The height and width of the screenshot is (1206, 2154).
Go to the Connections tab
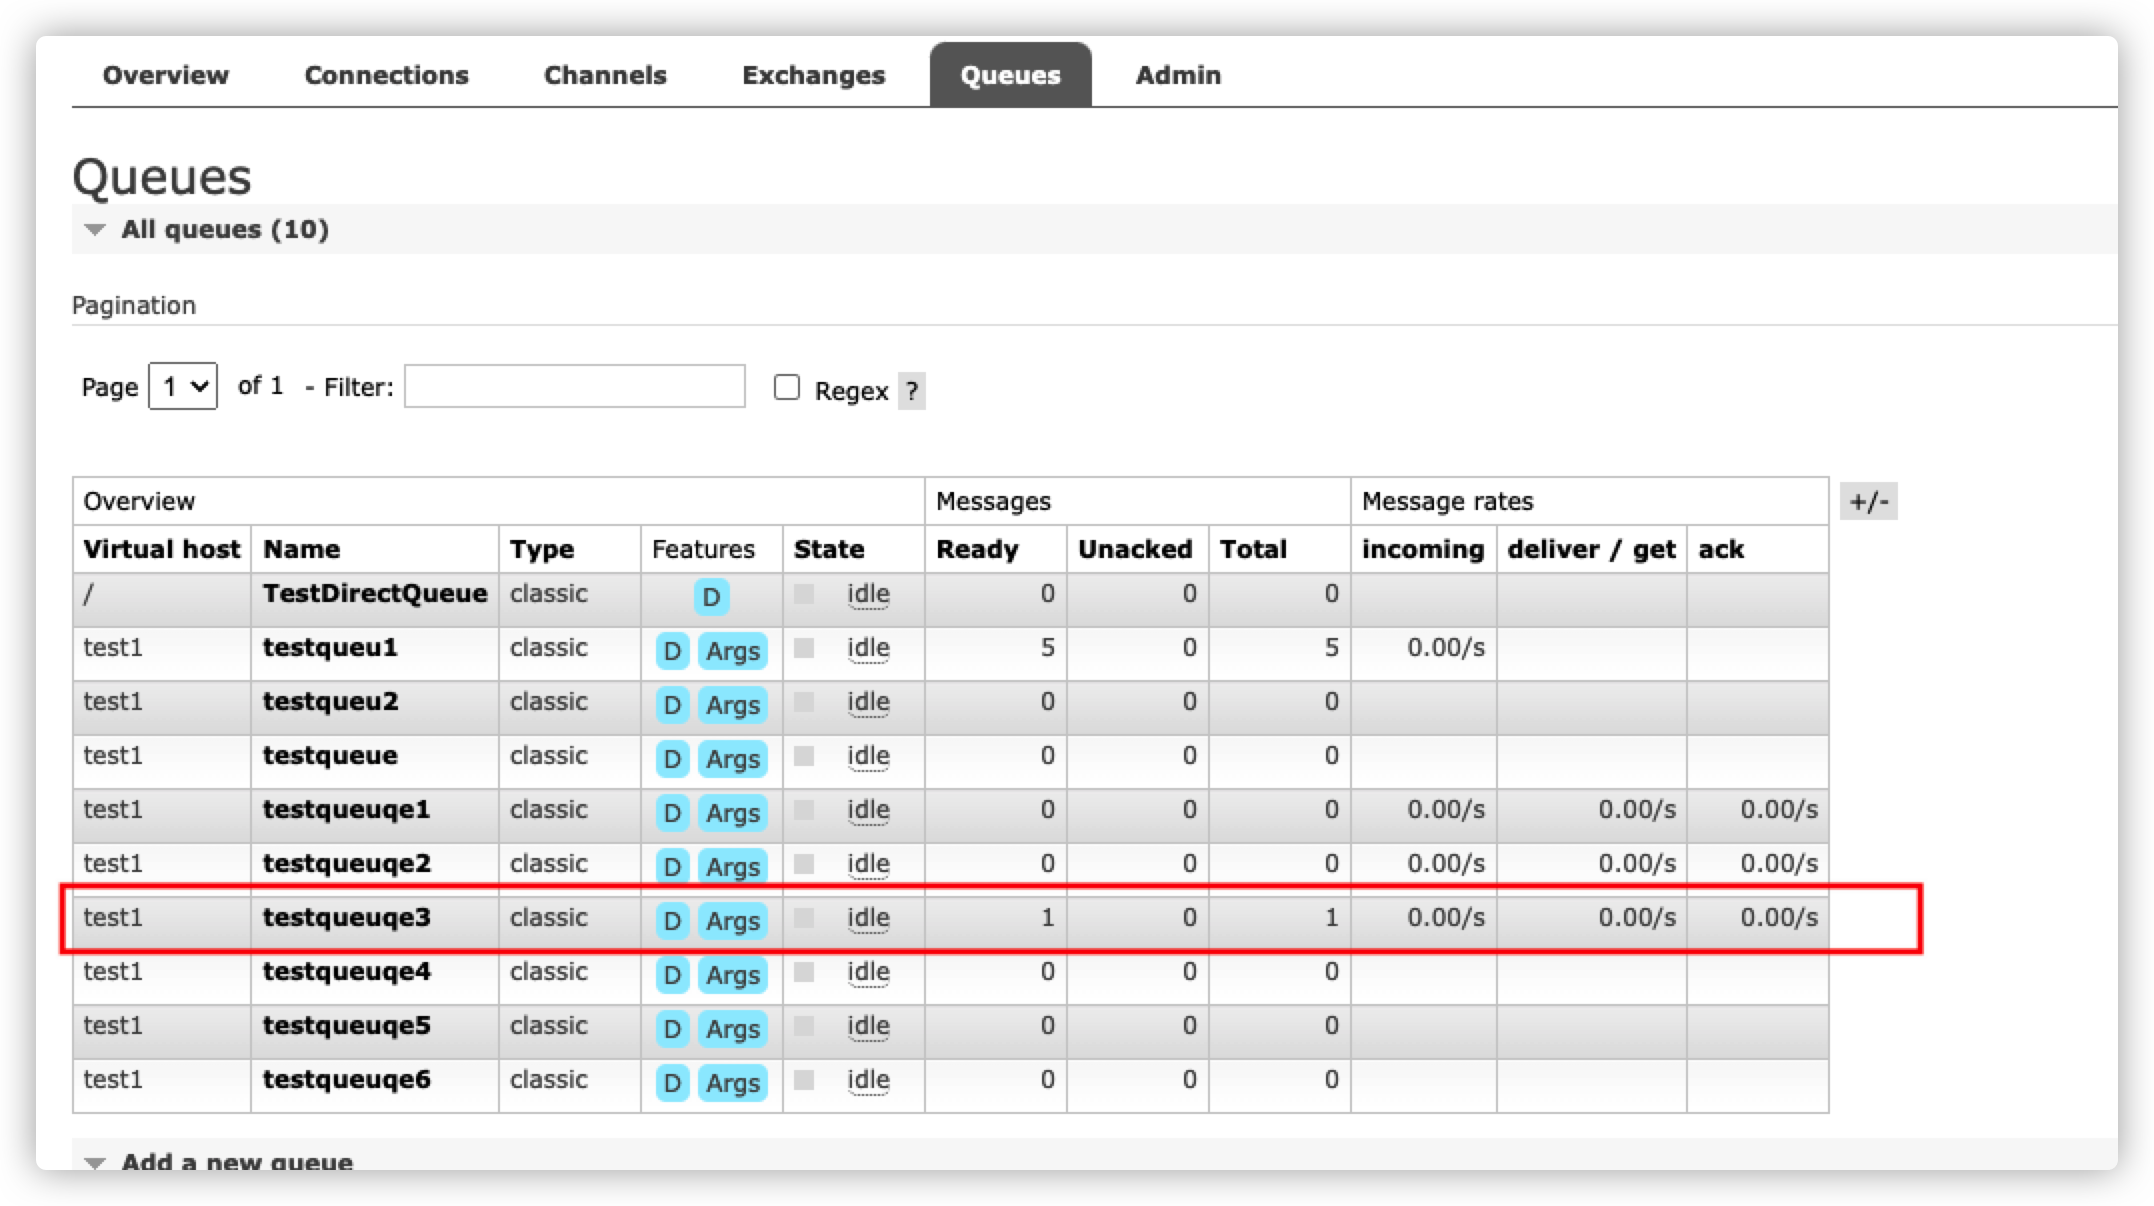386,75
